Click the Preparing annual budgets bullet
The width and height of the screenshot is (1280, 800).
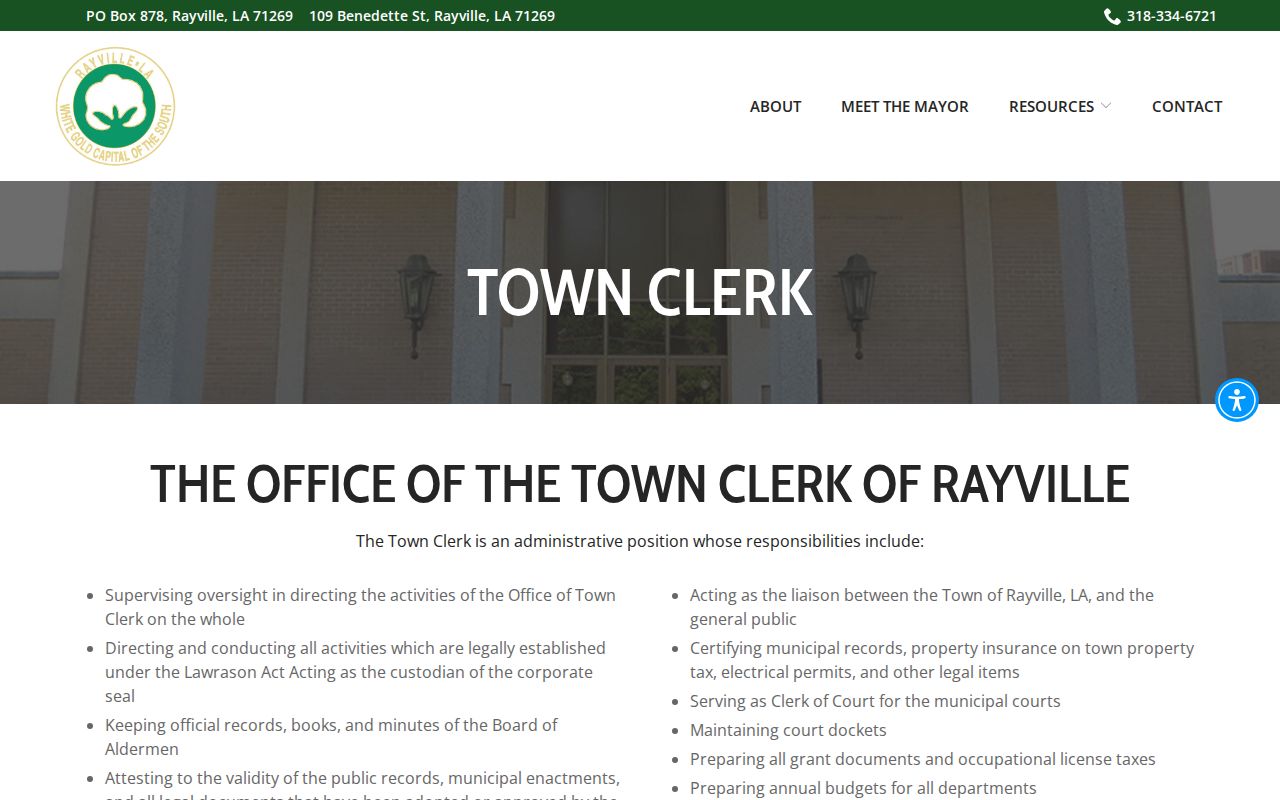(863, 788)
